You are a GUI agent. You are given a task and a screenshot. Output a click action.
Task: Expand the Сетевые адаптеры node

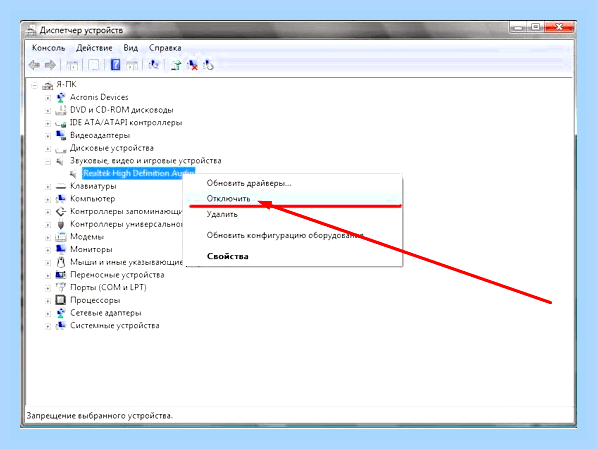pyautogui.click(x=48, y=314)
